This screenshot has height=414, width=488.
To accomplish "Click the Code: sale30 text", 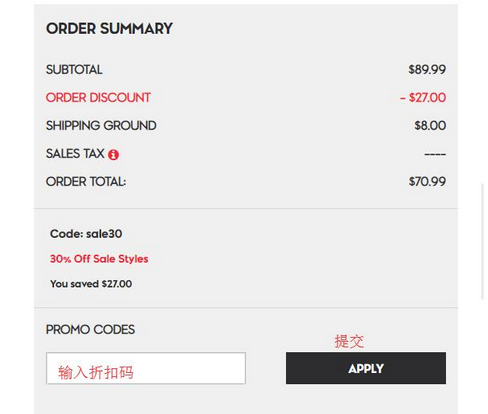I will click(86, 234).
